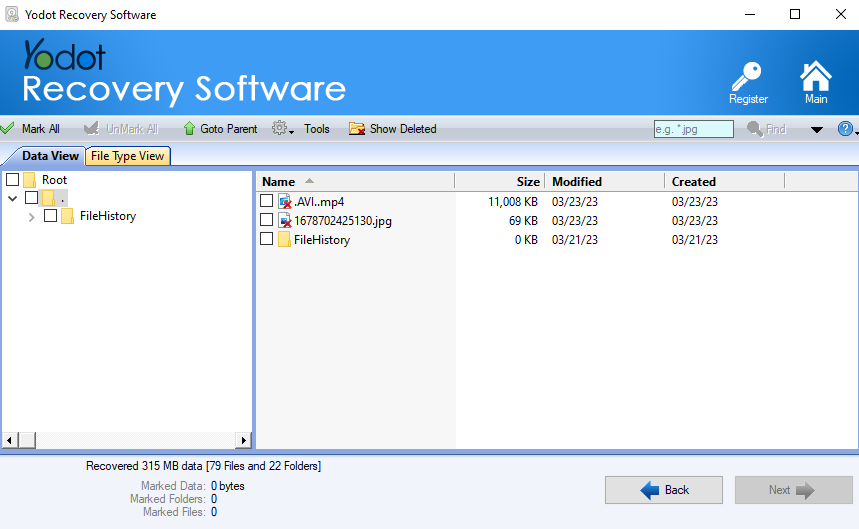859x529 pixels.
Task: Check the FileHistory checkbox in tree
Action: (x=50, y=216)
